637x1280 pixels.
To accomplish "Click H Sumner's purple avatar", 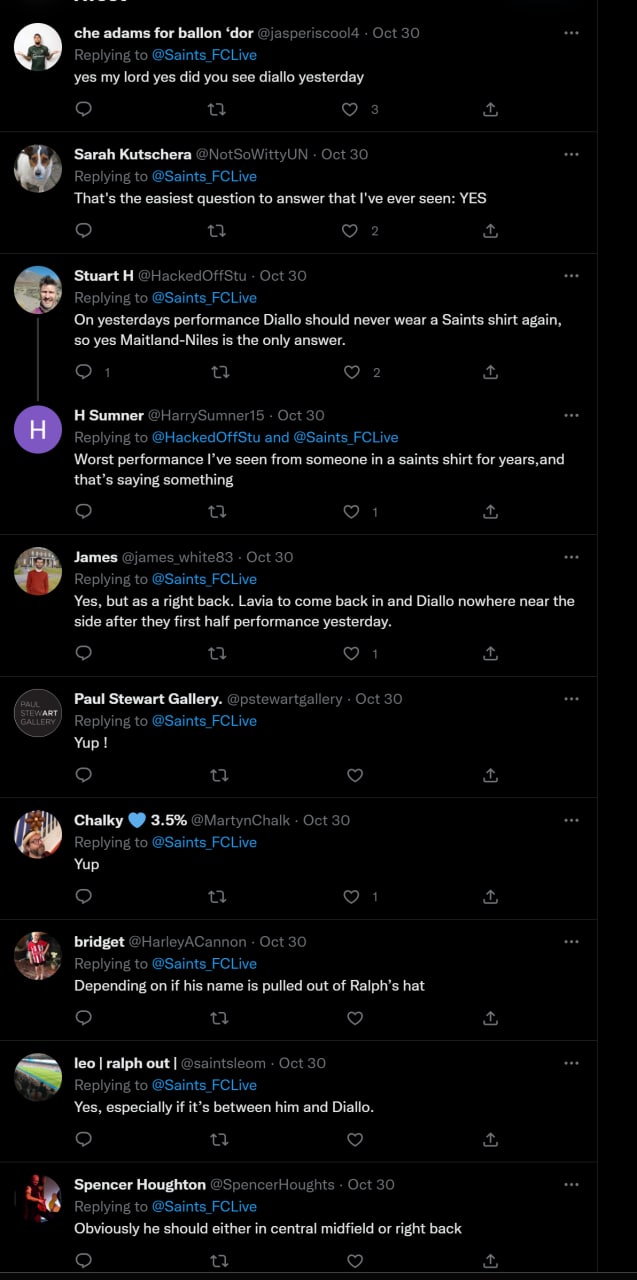I will pyautogui.click(x=38, y=429).
